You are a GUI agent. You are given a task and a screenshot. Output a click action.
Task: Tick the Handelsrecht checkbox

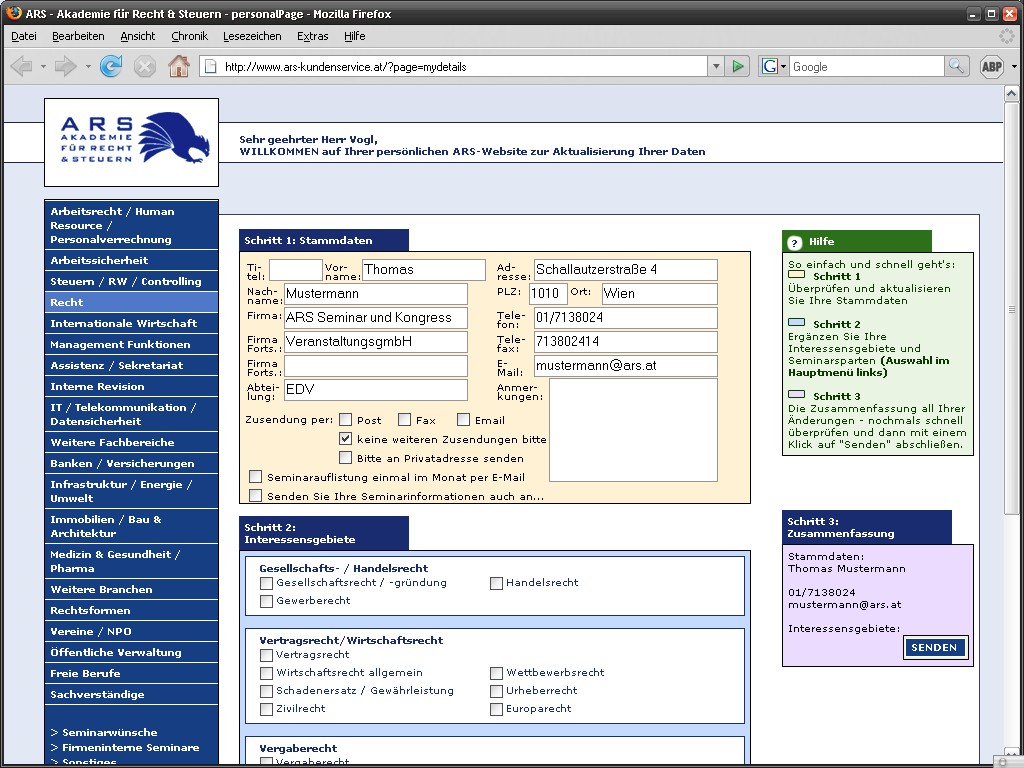[496, 583]
